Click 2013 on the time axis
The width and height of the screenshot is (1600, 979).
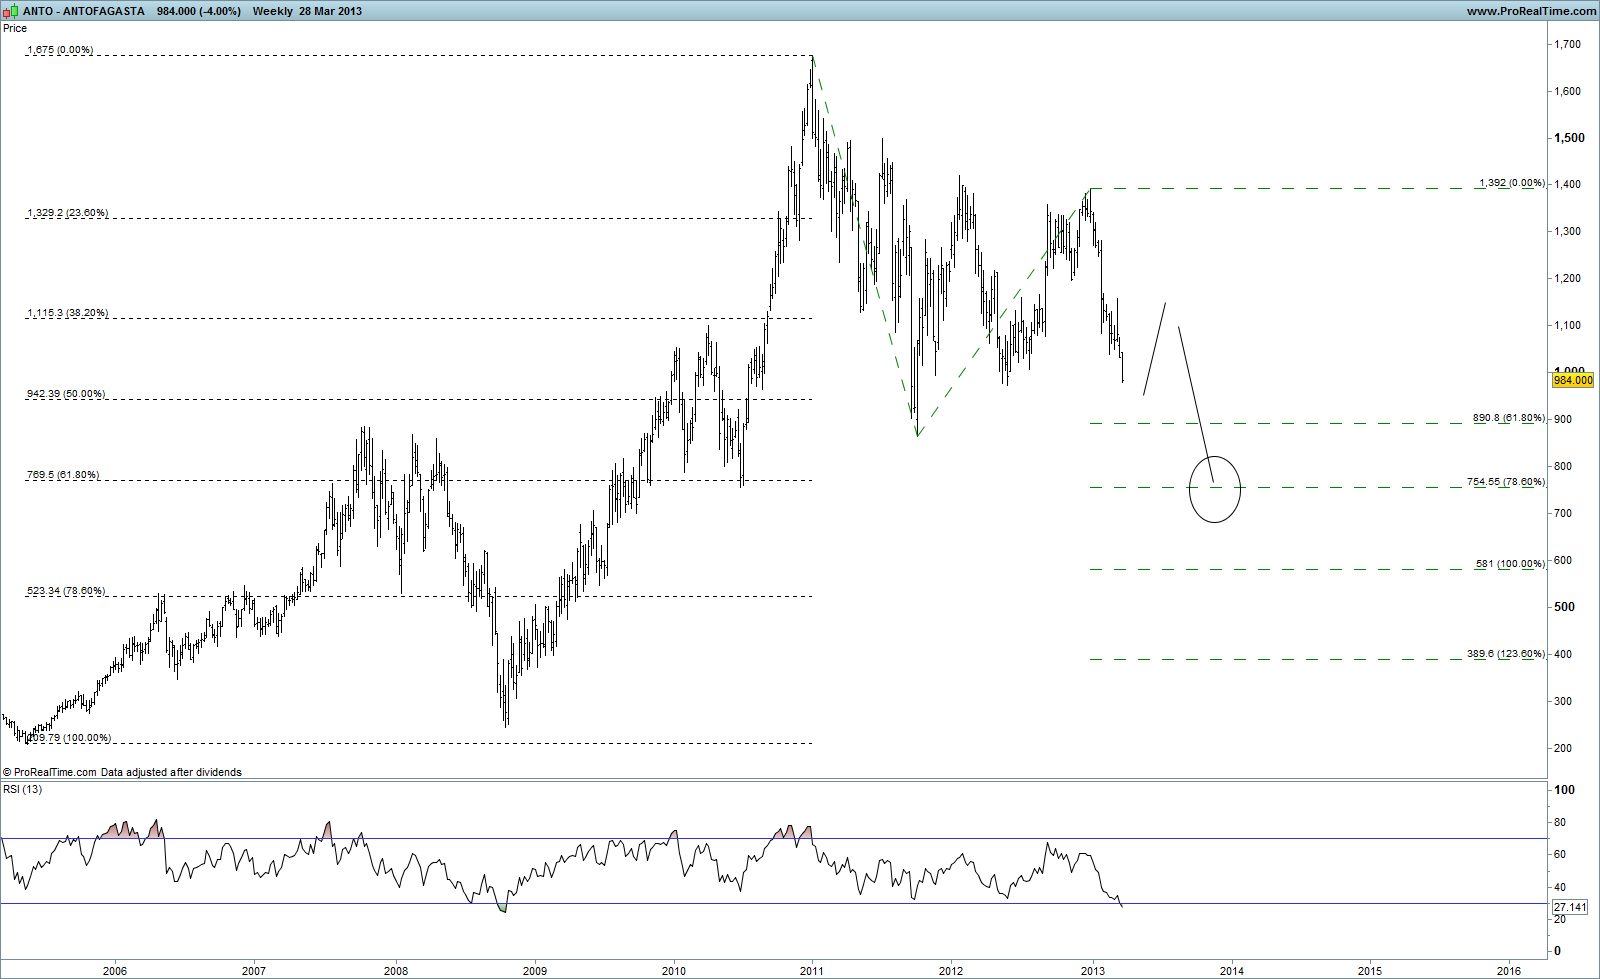coord(1093,970)
